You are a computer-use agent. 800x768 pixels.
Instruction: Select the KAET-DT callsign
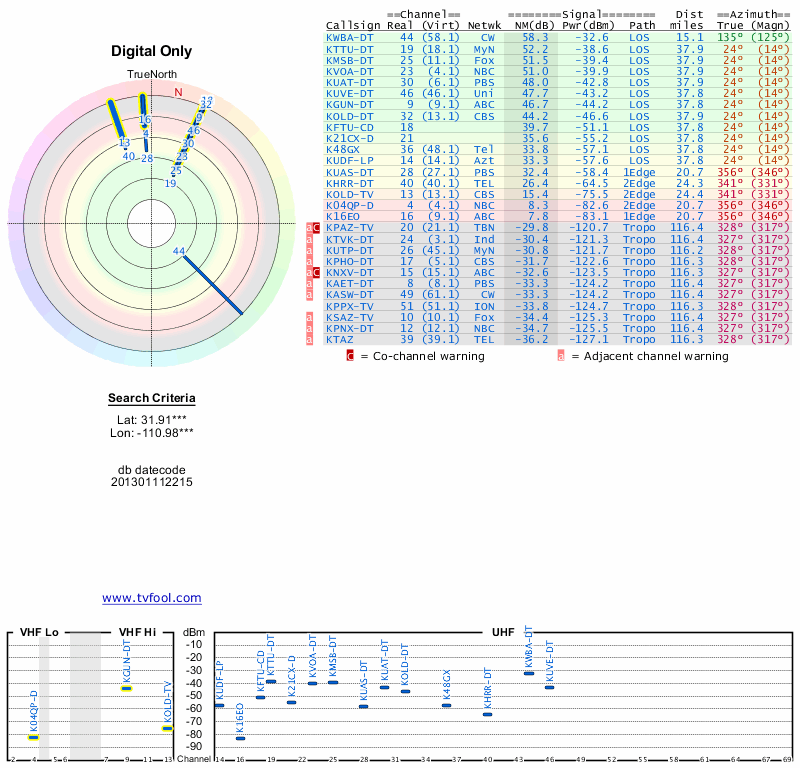[x=349, y=283]
